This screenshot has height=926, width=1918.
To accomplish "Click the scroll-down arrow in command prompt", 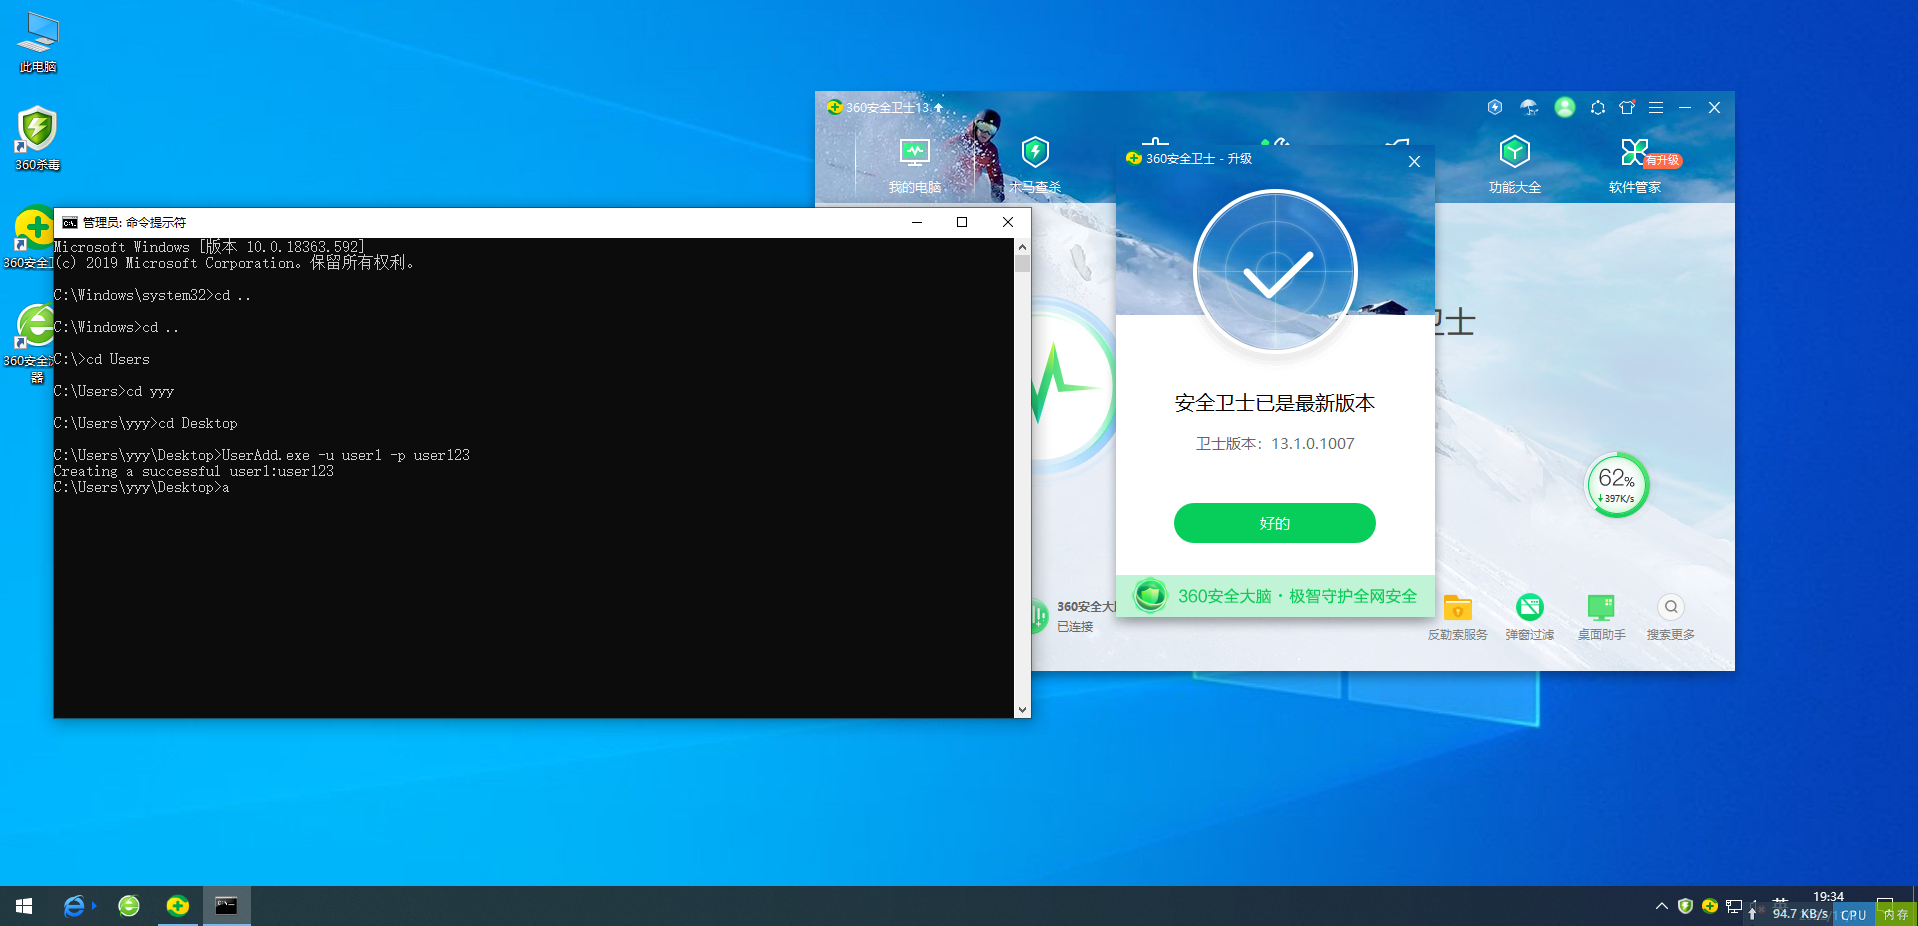I will pyautogui.click(x=1022, y=710).
